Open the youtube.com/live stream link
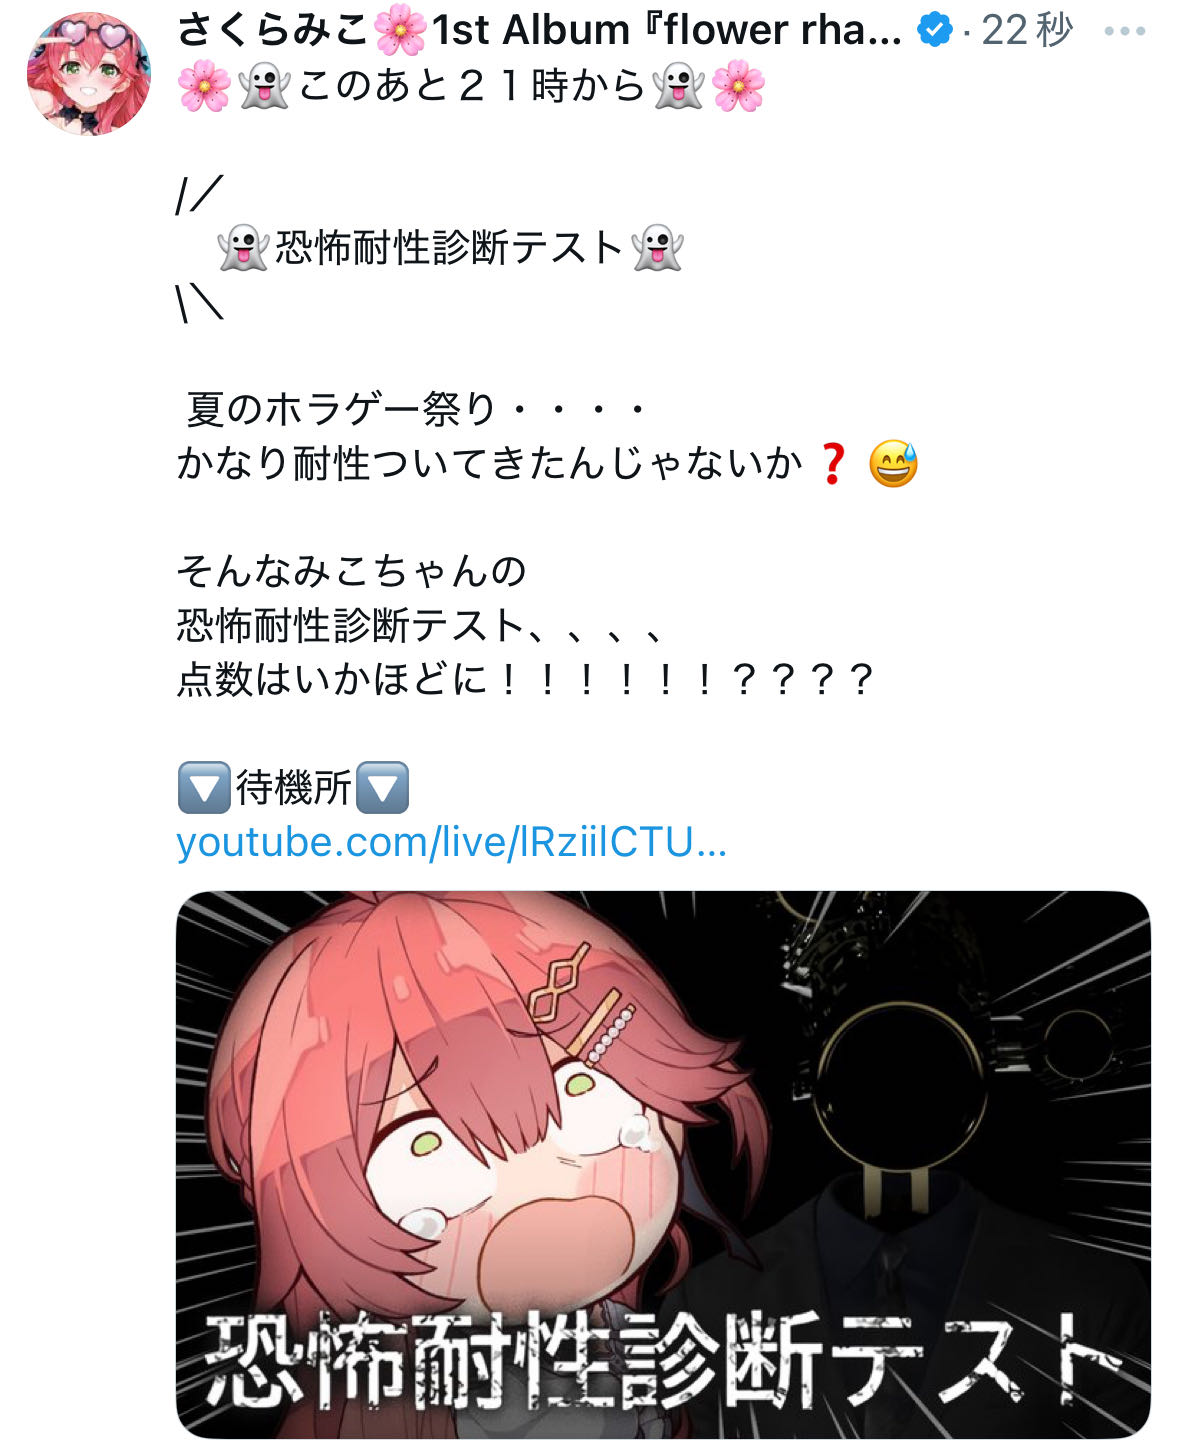This screenshot has height=1447, width=1179. (451, 843)
